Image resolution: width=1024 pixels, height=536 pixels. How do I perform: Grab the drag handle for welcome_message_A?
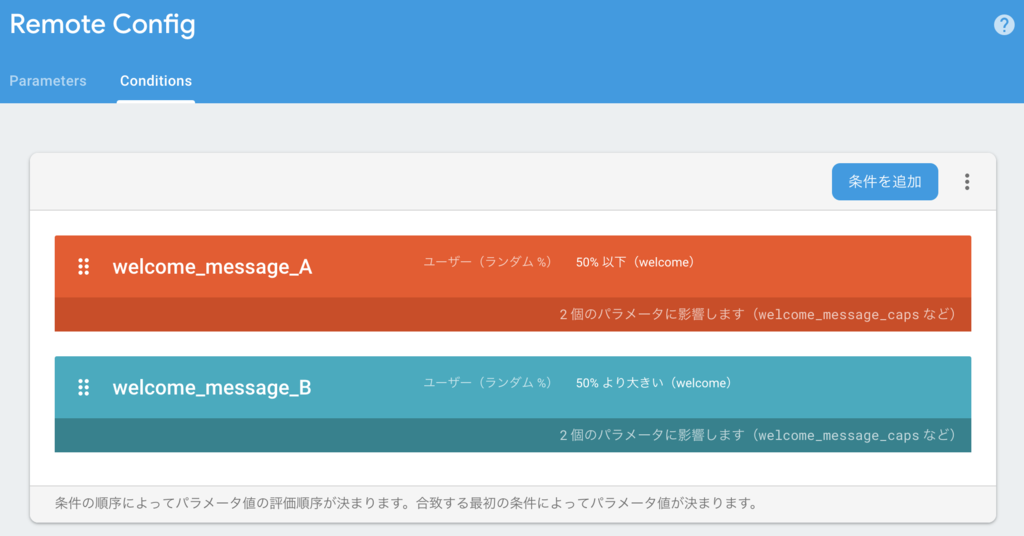coord(84,266)
